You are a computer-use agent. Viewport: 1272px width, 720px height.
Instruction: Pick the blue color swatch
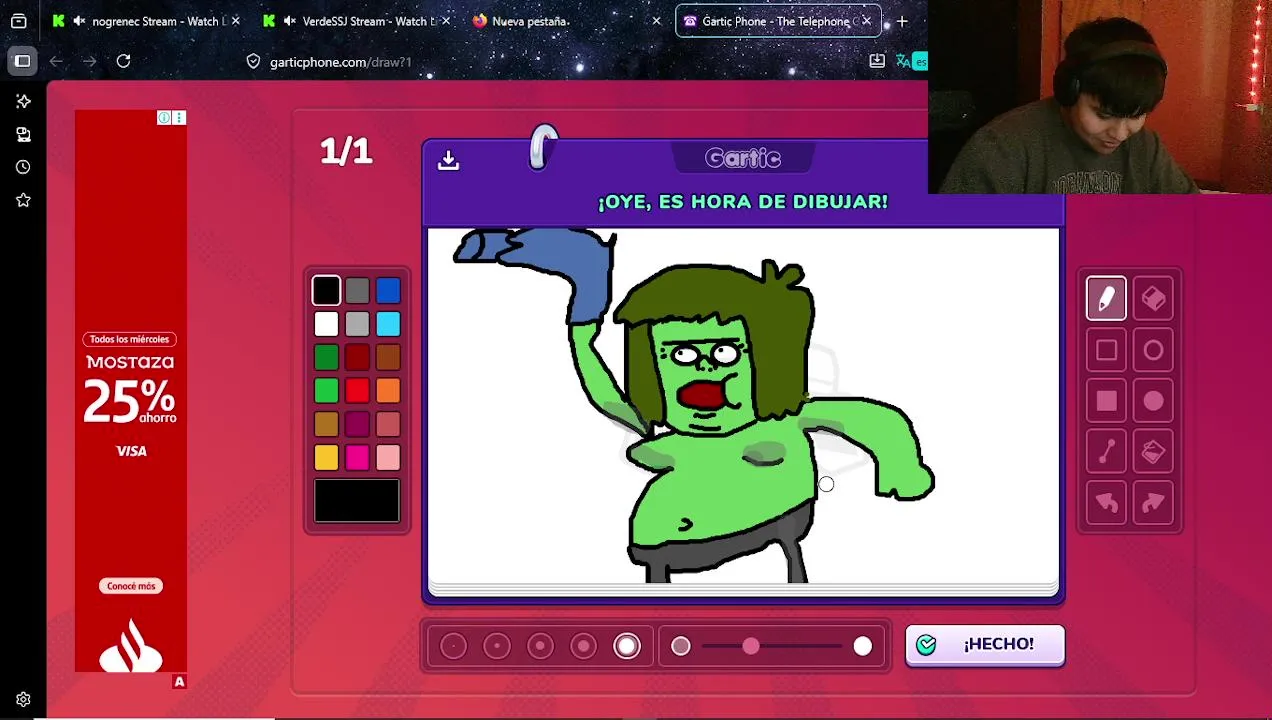tap(388, 290)
